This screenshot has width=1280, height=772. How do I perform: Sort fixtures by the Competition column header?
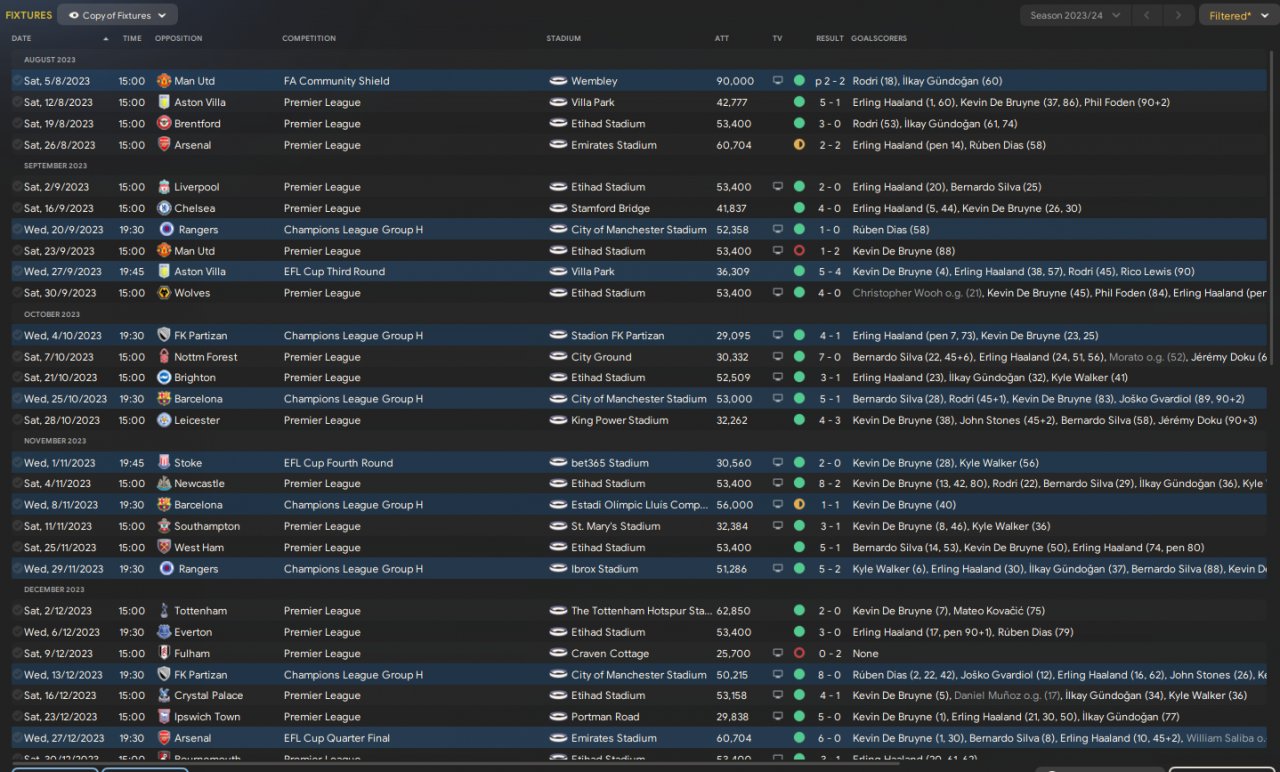pos(309,39)
